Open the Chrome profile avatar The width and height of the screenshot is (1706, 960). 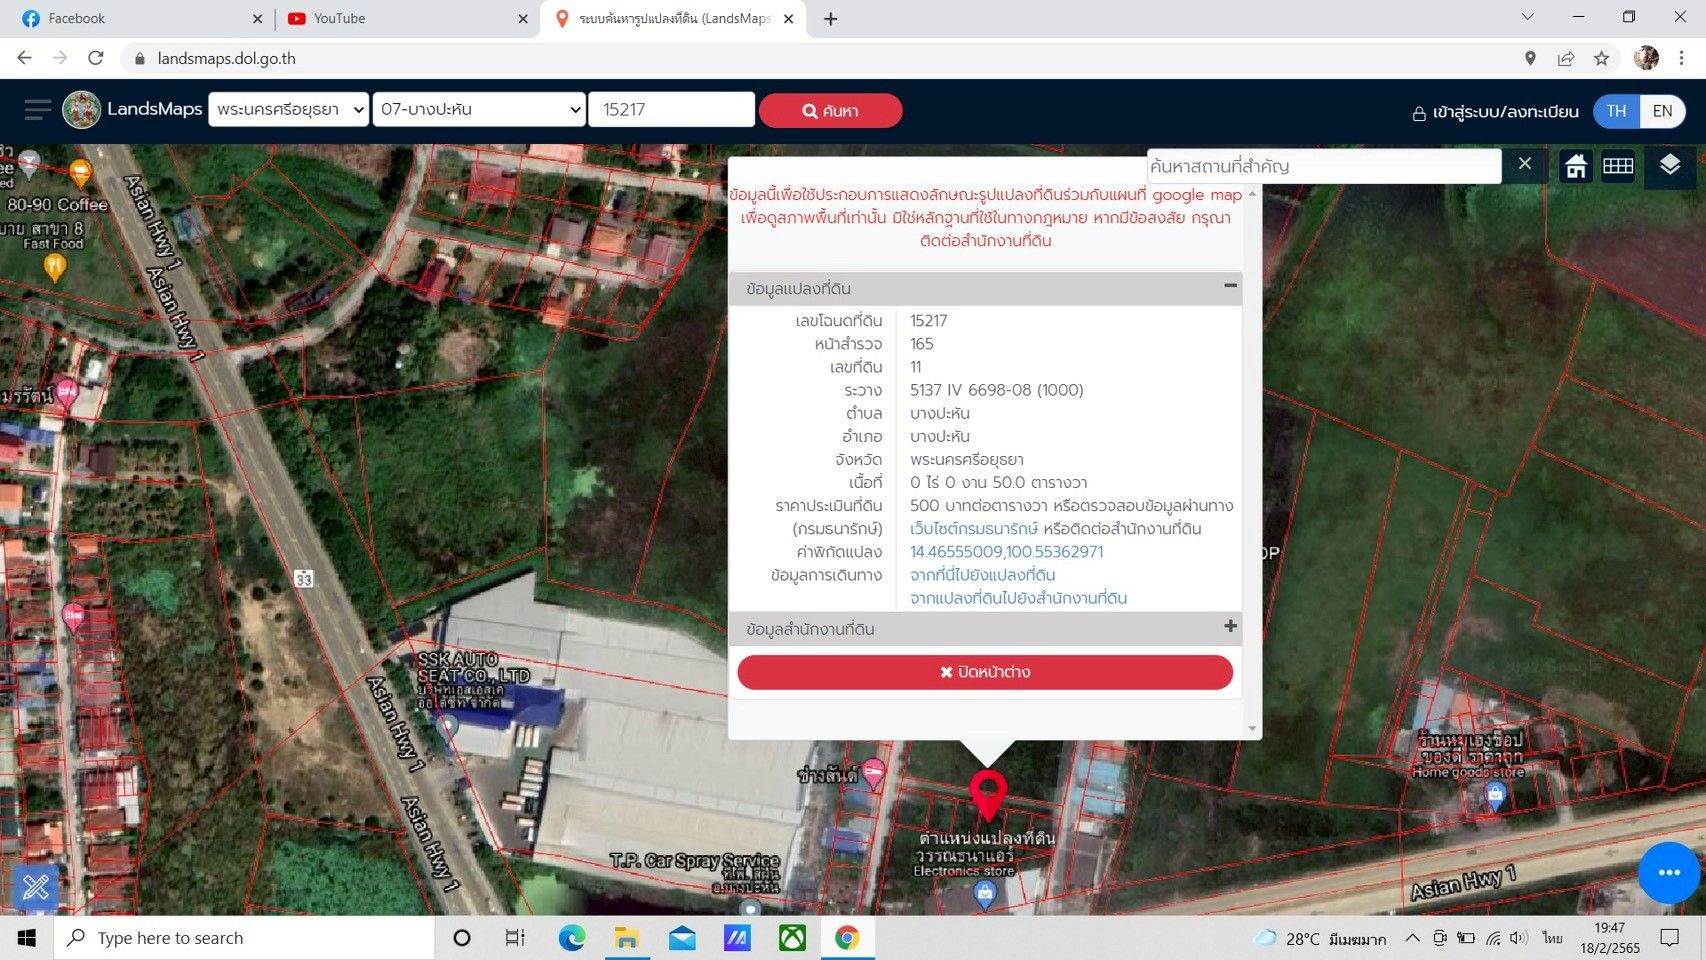(1646, 58)
